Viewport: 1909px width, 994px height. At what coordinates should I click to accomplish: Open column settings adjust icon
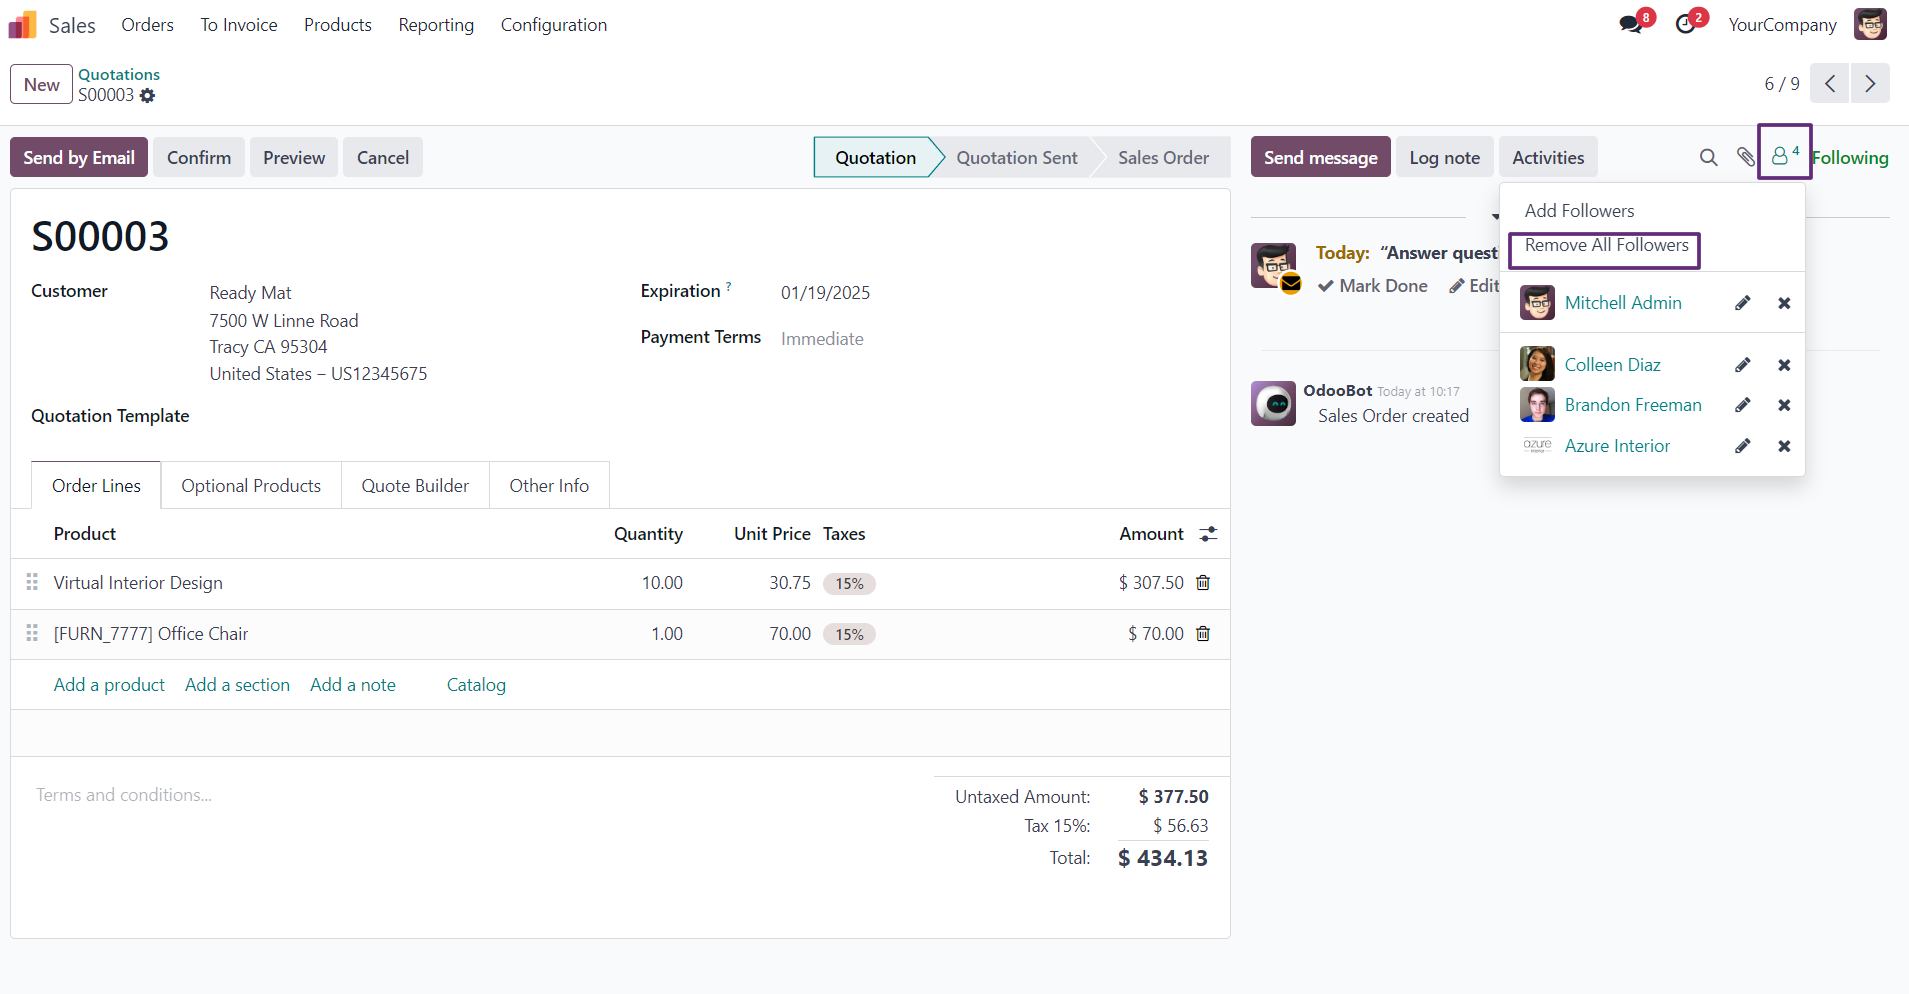point(1208,534)
